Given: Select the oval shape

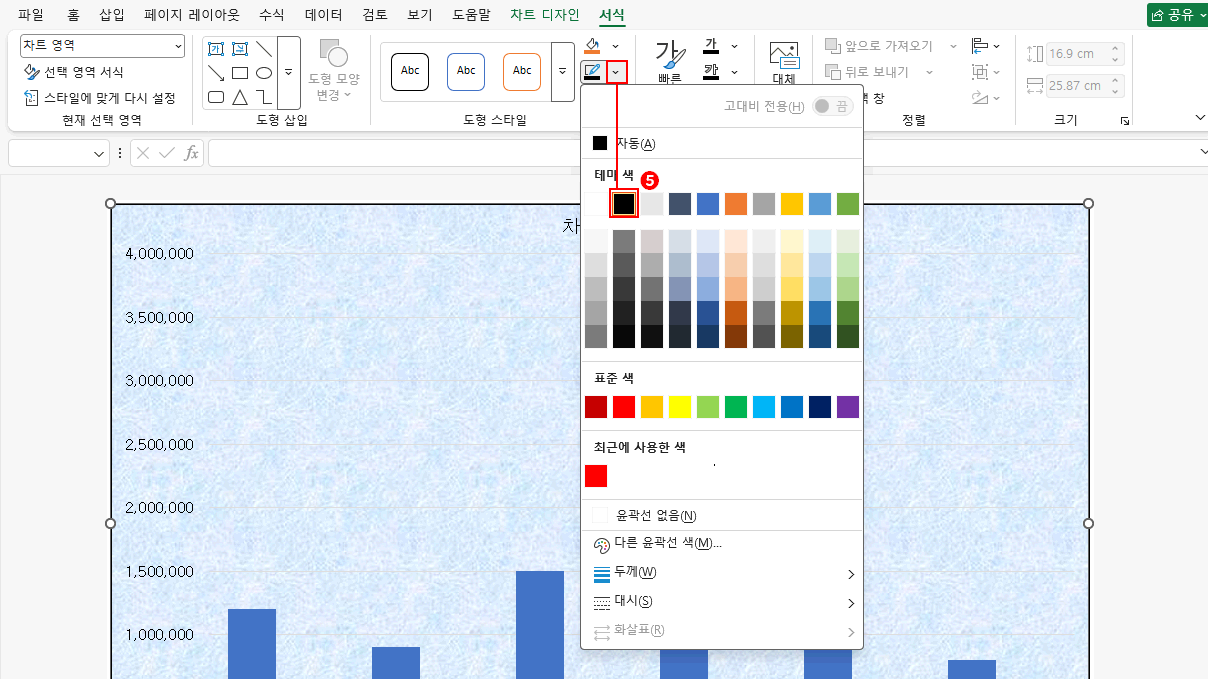Looking at the screenshot, I should [x=264, y=73].
